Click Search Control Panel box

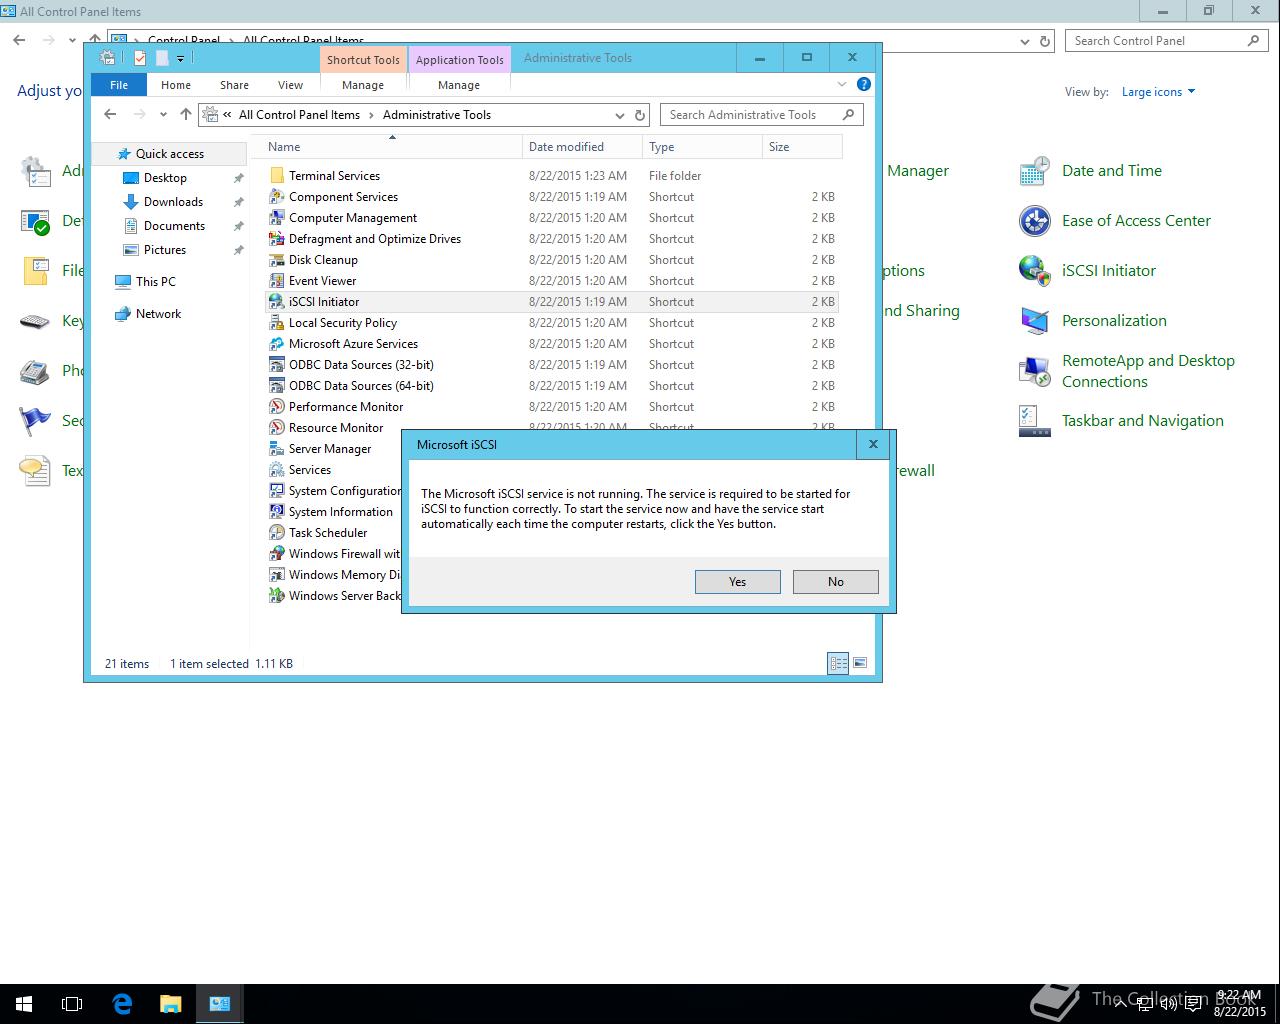pyautogui.click(x=1166, y=41)
